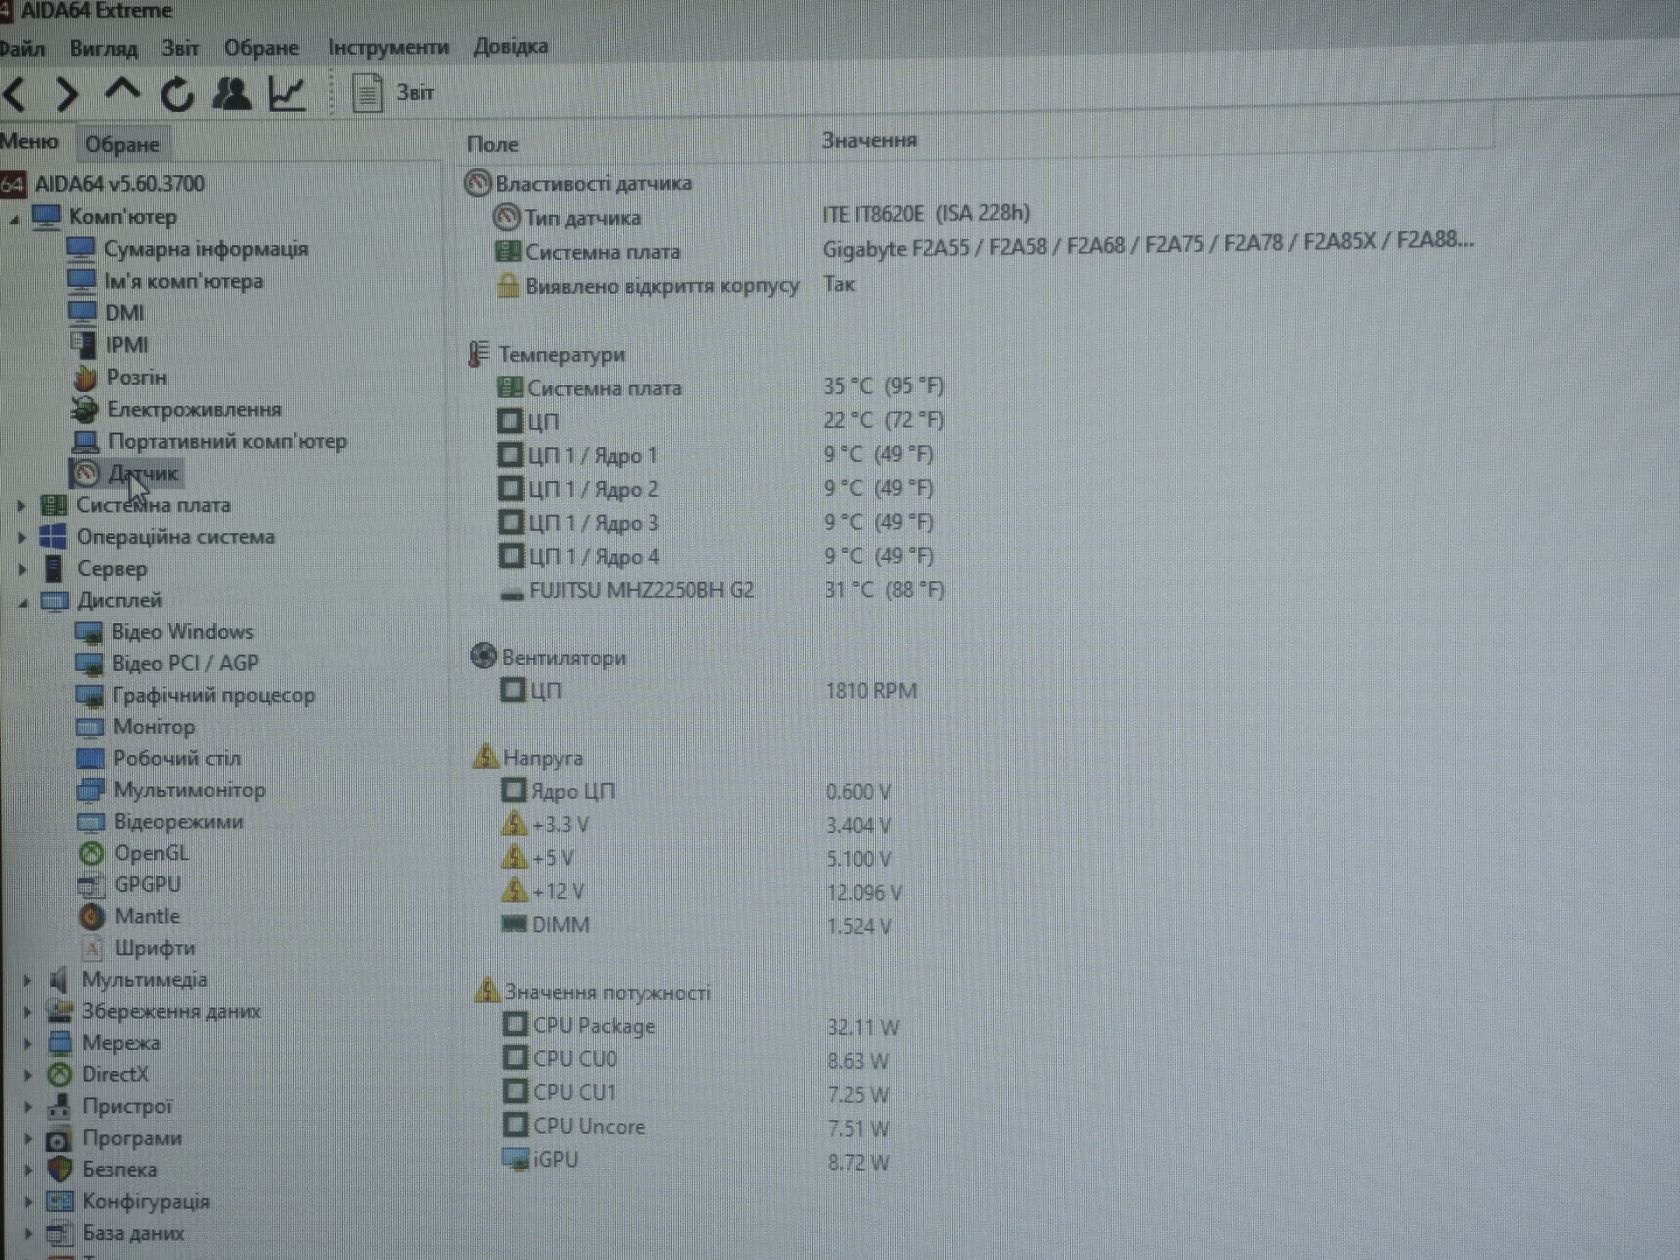Viewport: 1680px width, 1260px height.
Task: Select the iGPU power row icon
Action: coord(515,1160)
